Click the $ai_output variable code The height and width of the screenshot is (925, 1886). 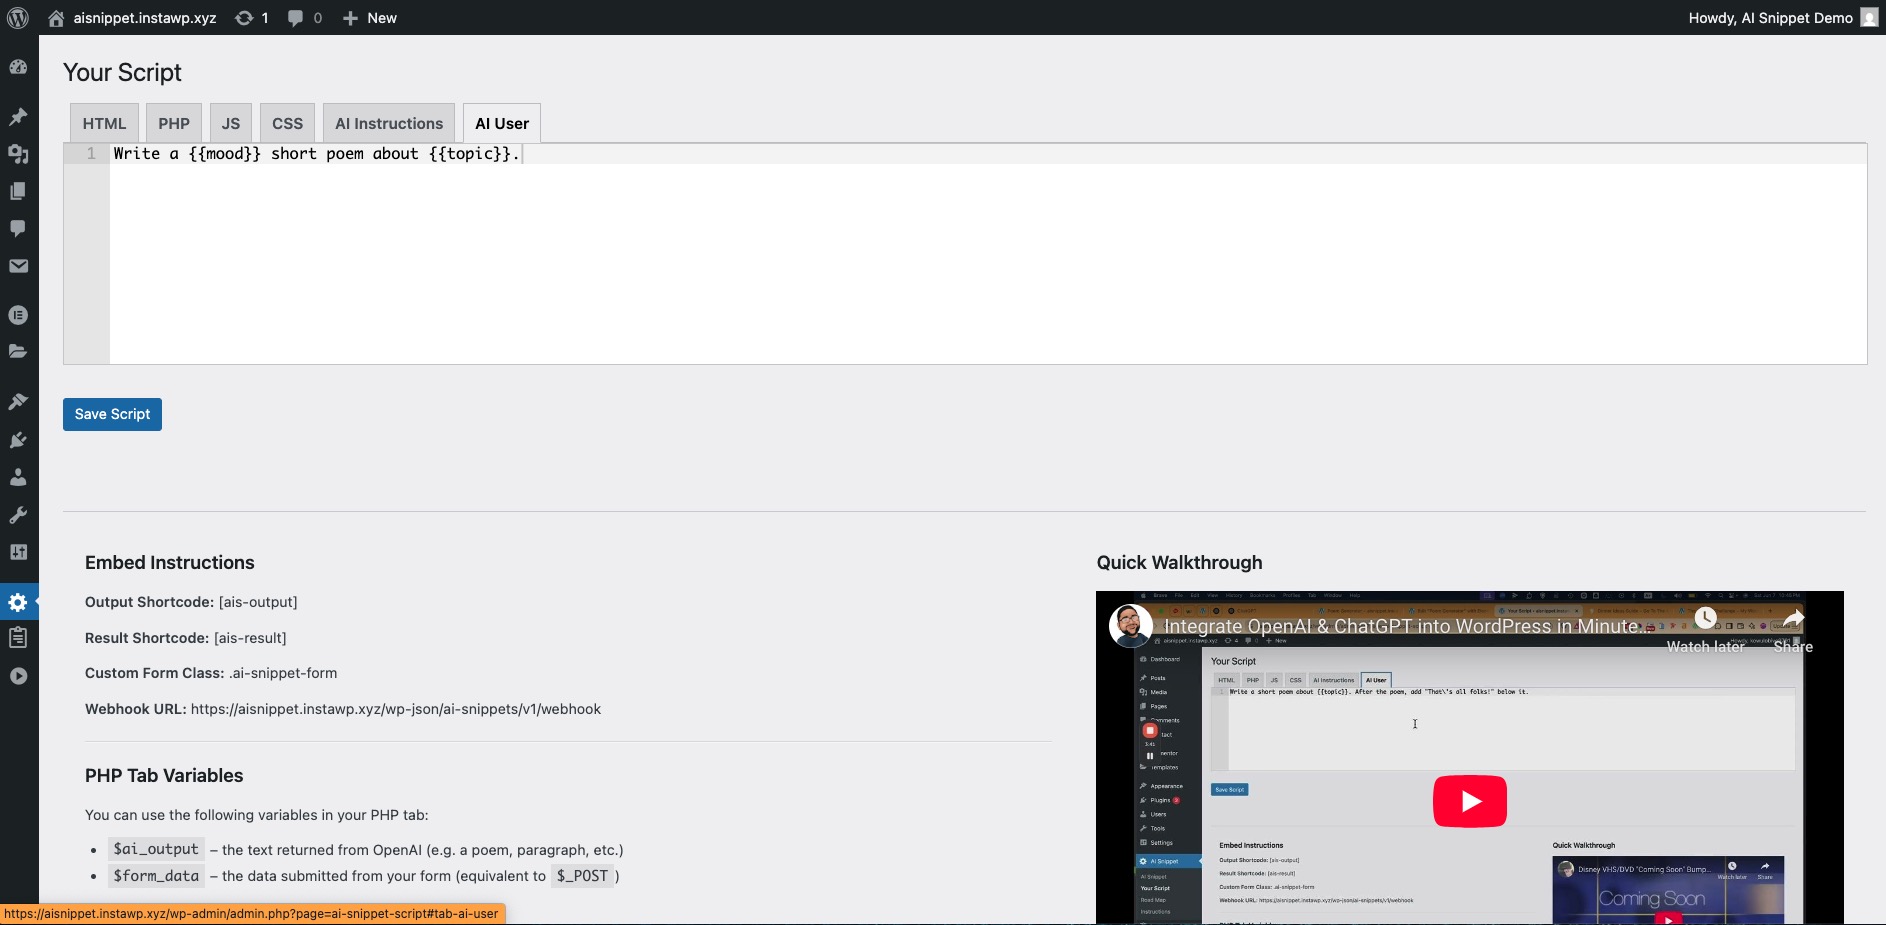pos(156,849)
